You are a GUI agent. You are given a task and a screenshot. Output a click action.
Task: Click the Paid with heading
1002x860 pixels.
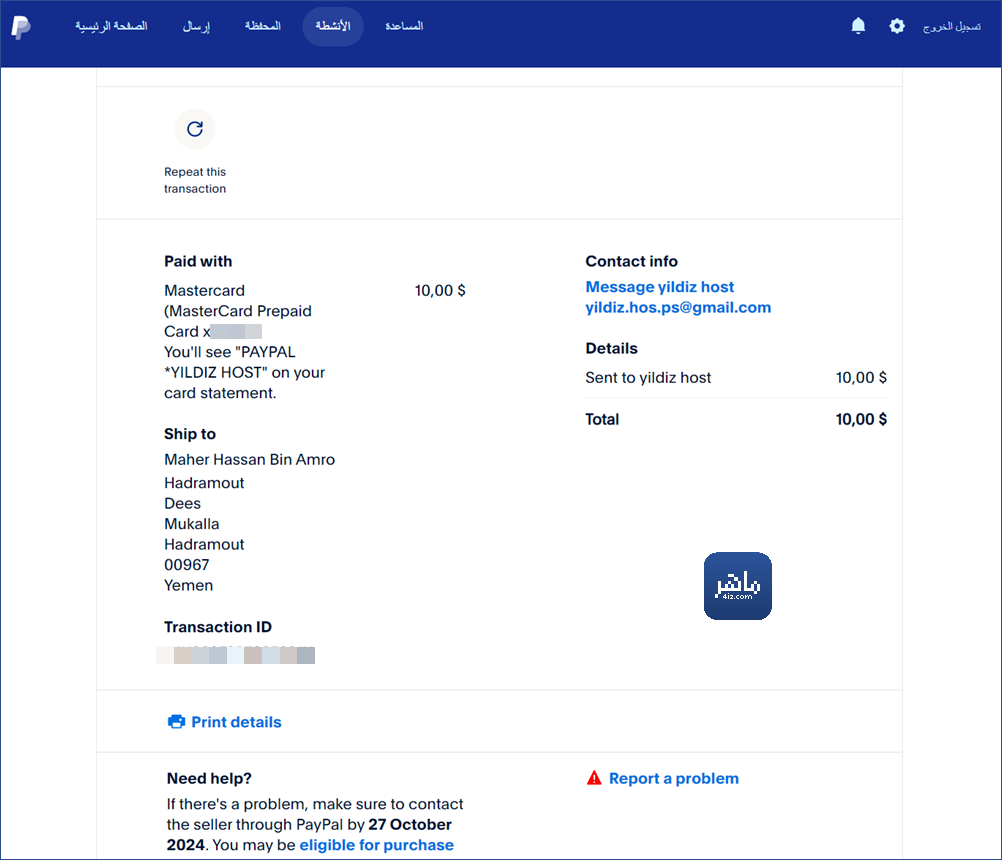[198, 261]
